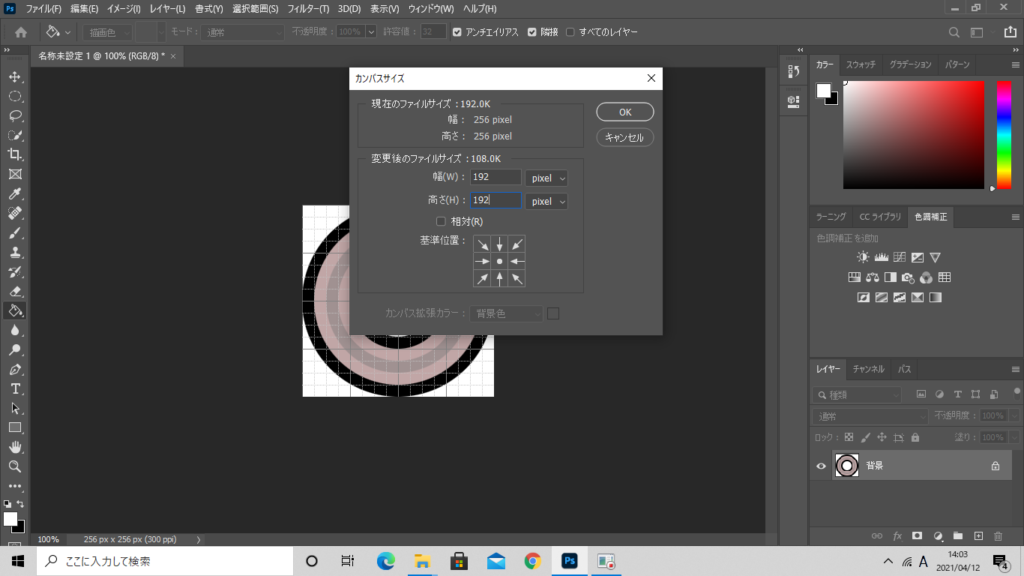Viewport: 1024px width, 576px height.
Task: Click the vertical hue slider
Action: (1004, 135)
